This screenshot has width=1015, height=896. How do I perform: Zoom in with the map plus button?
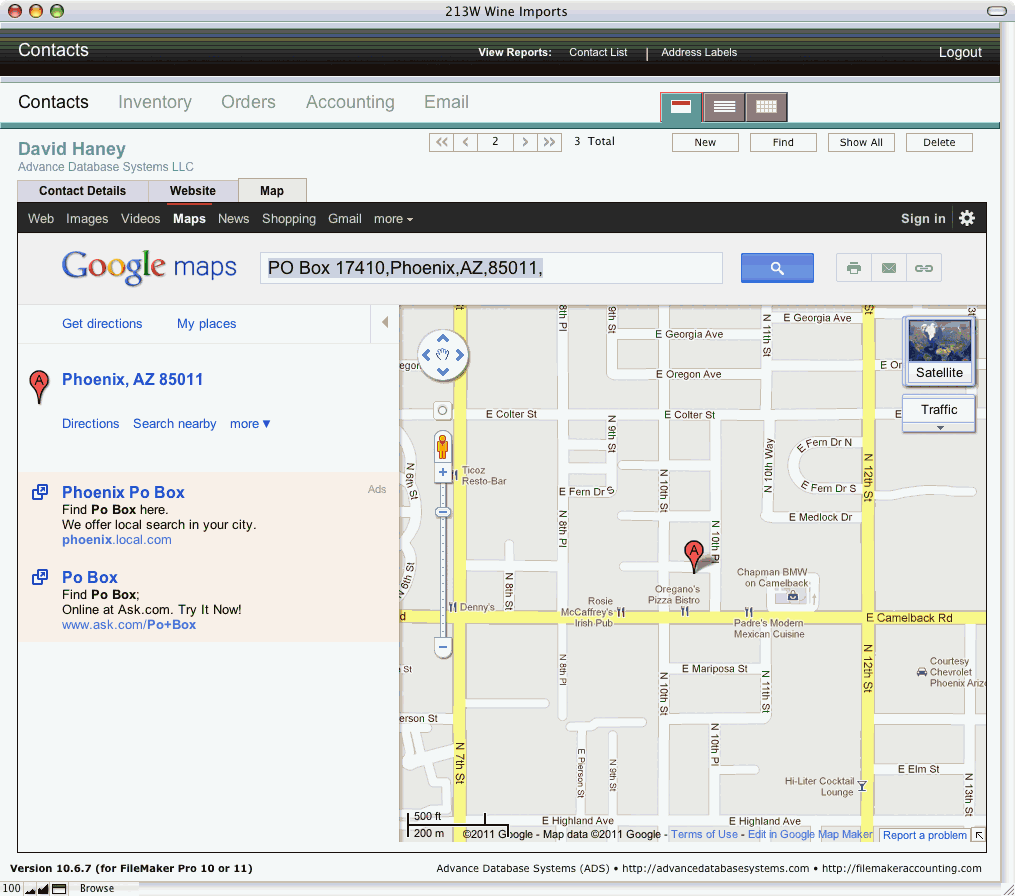pyautogui.click(x=443, y=472)
